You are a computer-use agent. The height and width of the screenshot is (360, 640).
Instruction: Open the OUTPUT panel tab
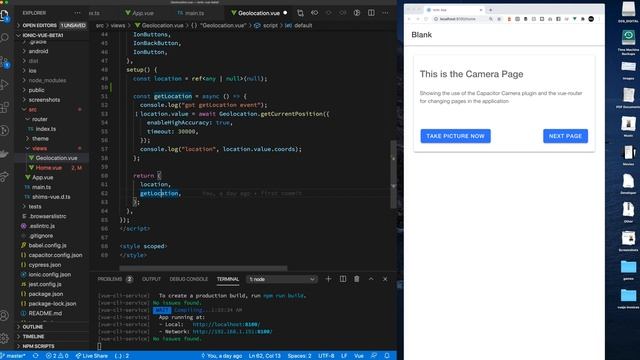coord(151,279)
